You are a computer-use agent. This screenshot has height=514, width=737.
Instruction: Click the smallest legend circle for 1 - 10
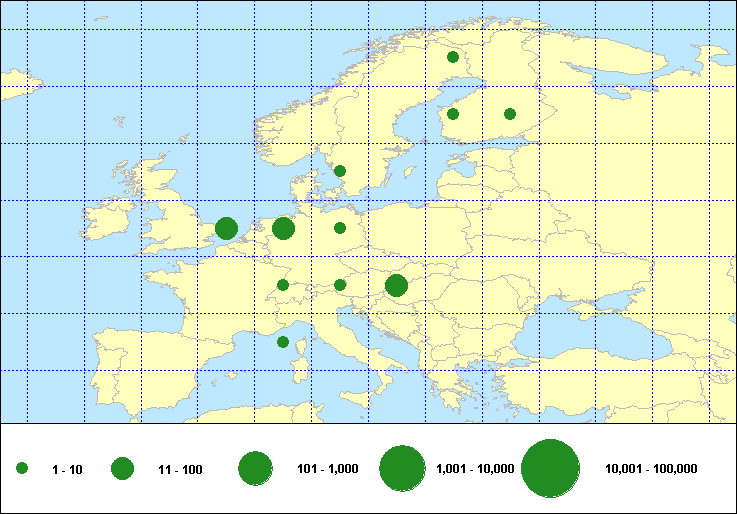22,469
